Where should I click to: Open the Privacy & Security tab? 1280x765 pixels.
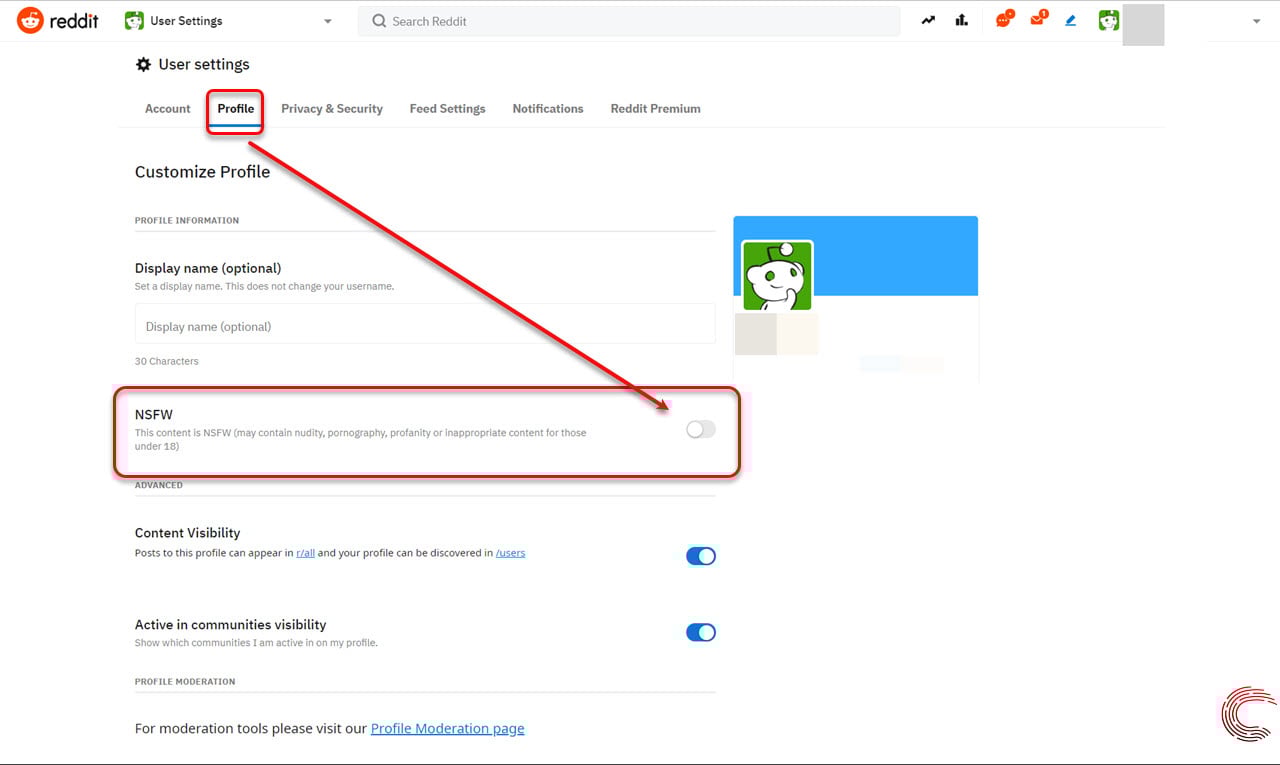332,108
